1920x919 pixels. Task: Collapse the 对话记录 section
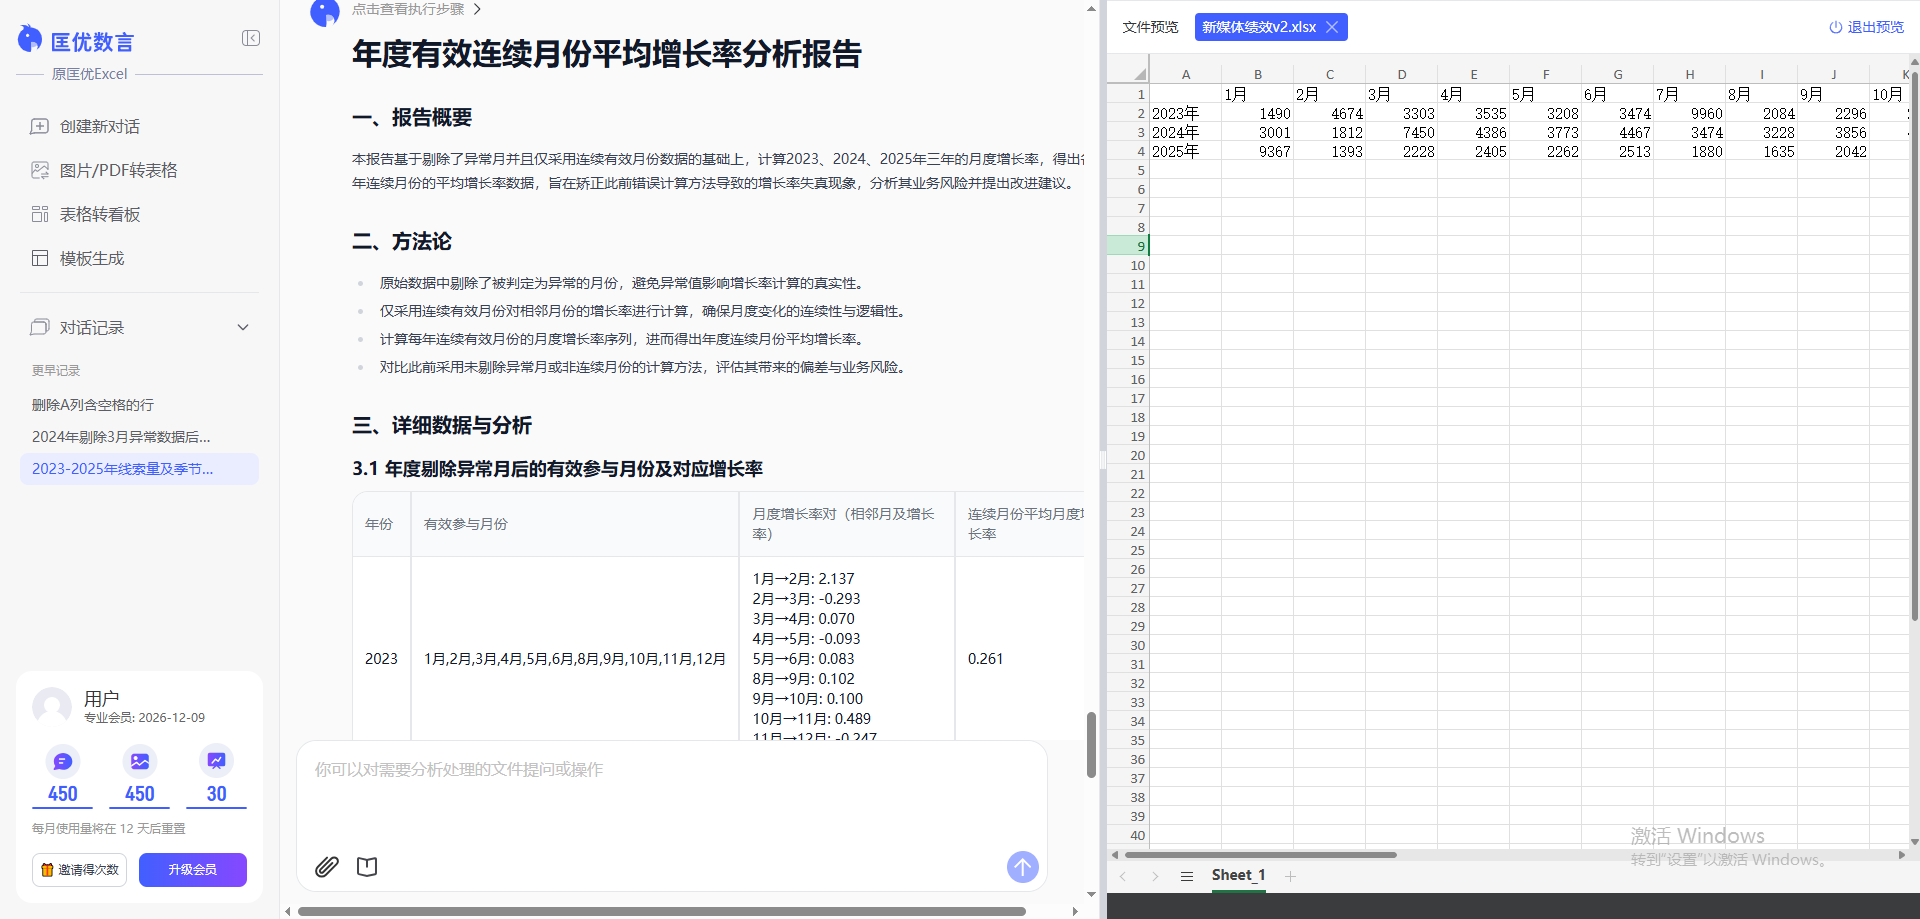pyautogui.click(x=242, y=327)
